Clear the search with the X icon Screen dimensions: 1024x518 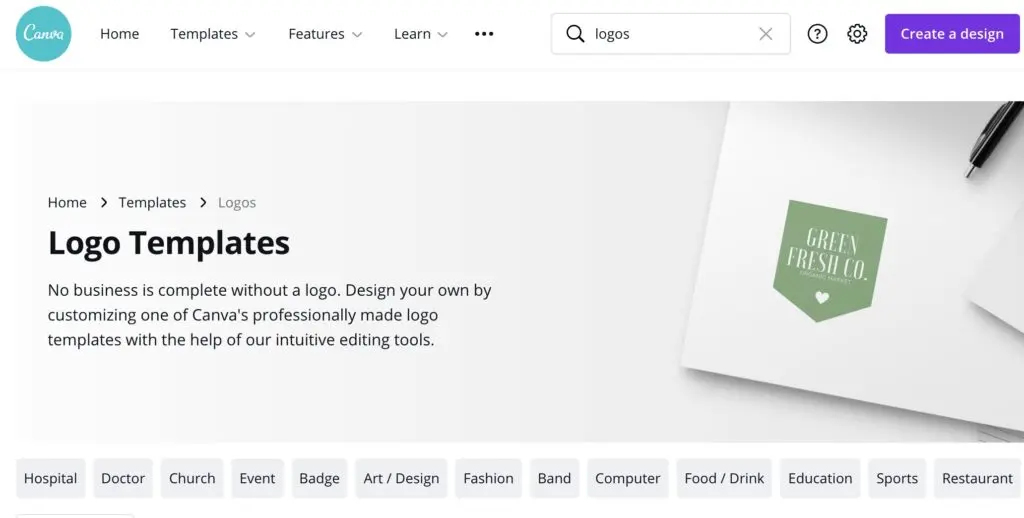[766, 34]
